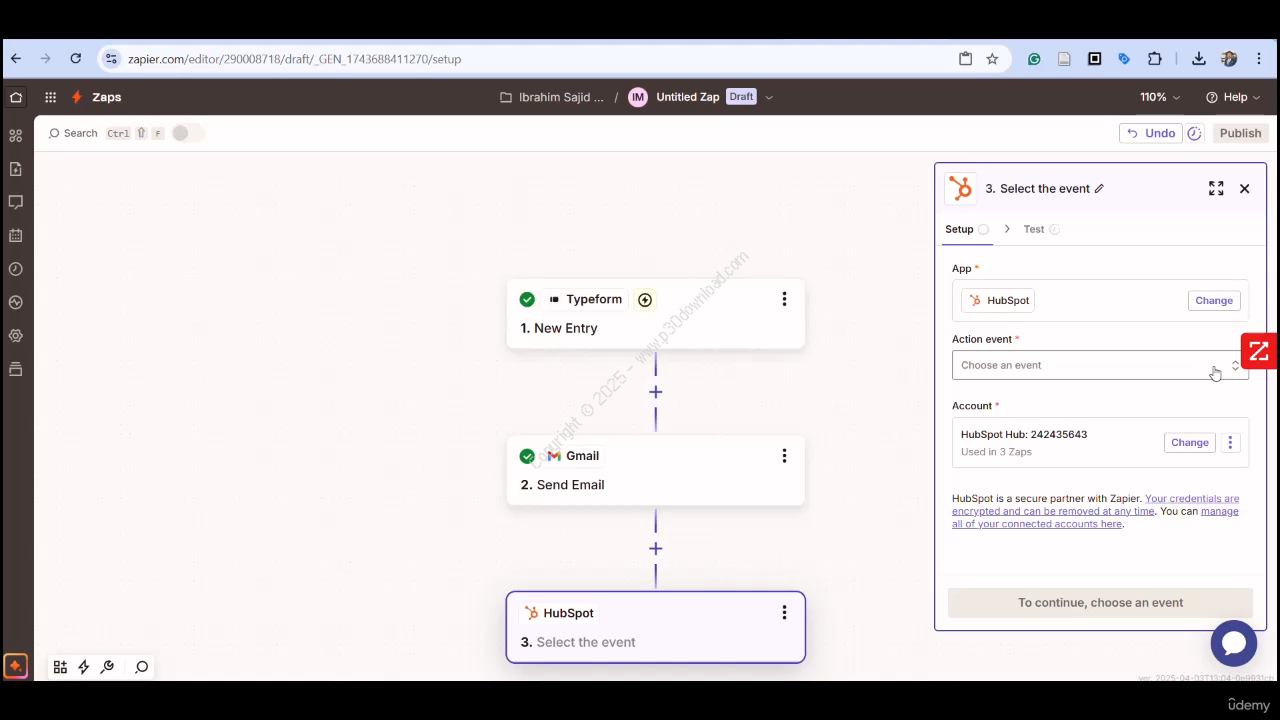Click the red Zapier floating badge
Viewport: 1280px width, 720px height.
[x=1259, y=352]
